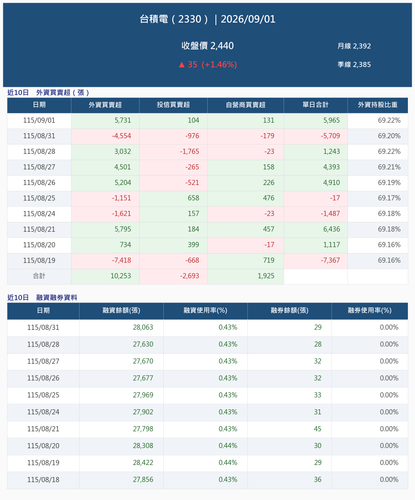The image size is (415, 500).
Task: Click the 融券餘額(張) column header
Action: coord(289,310)
